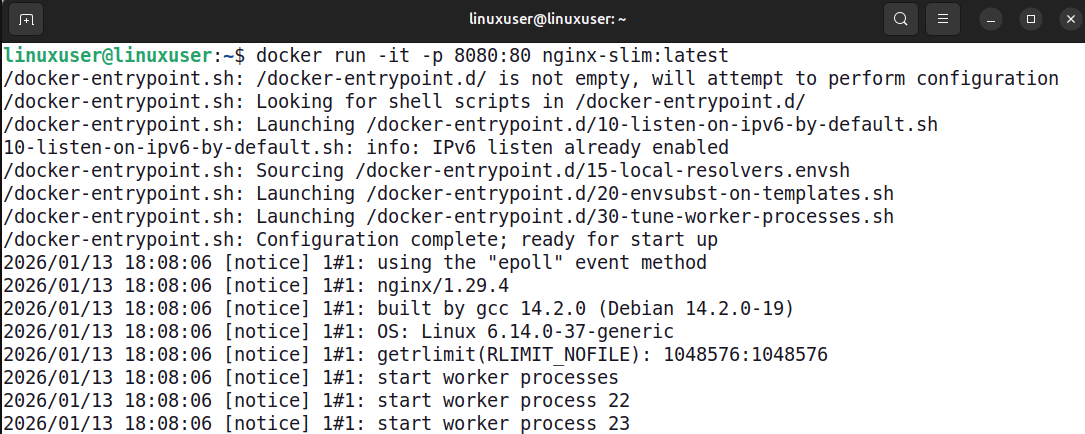Click the 30-tune-worker-processes.sh line
The image size is (1085, 434).
click(448, 216)
